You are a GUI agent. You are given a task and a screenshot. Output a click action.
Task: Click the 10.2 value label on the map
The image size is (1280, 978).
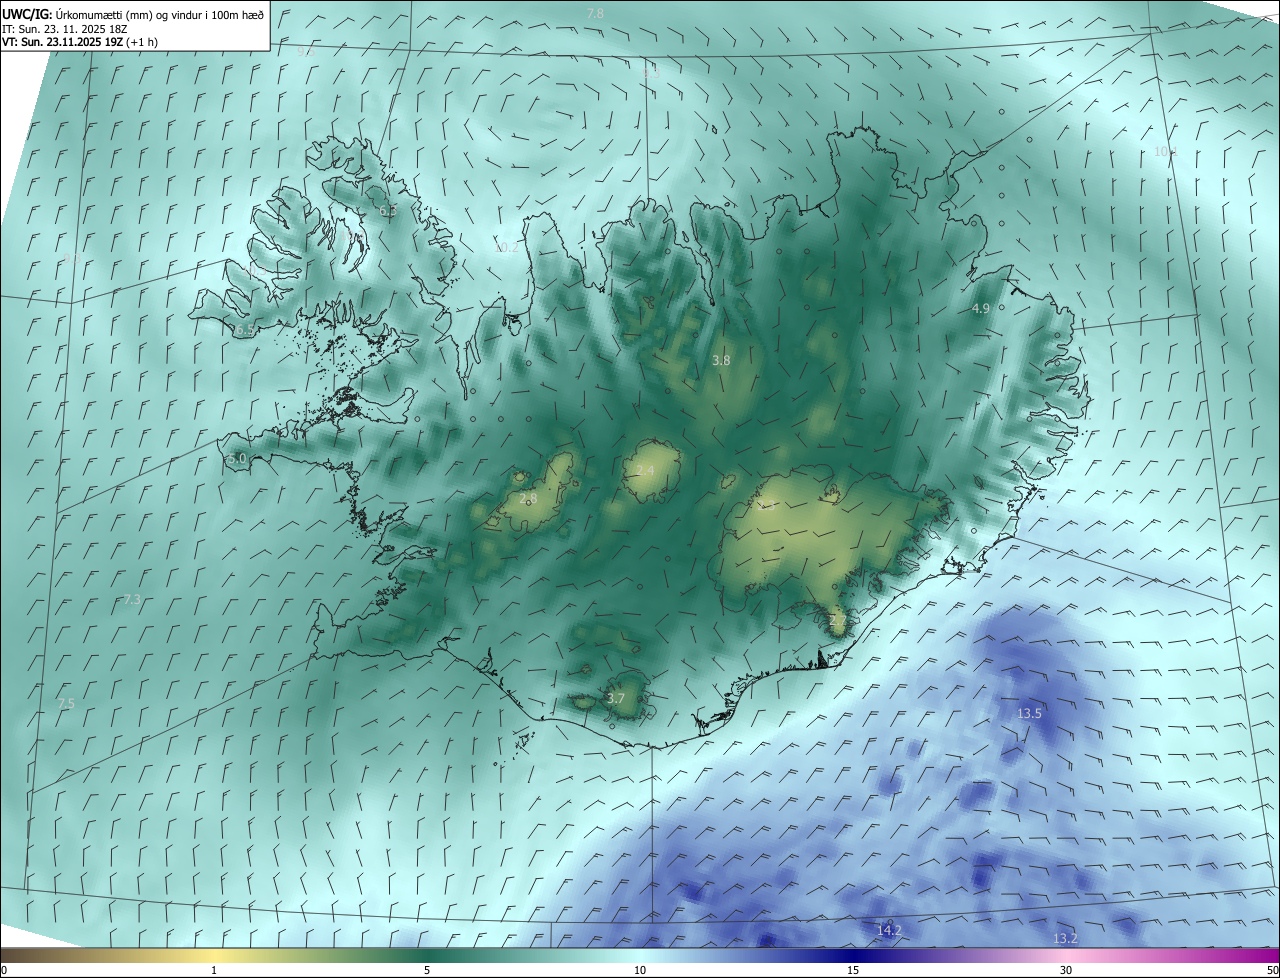[x=507, y=247]
